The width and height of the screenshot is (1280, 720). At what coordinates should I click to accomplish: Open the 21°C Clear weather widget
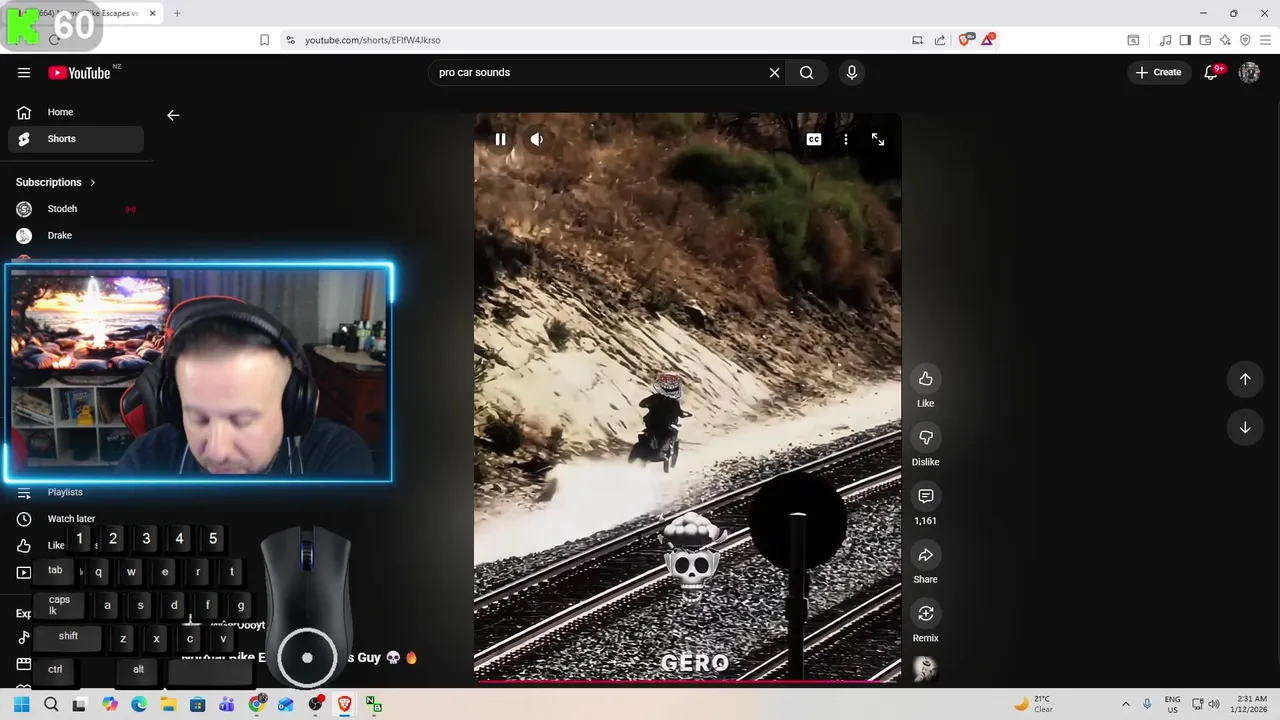pos(1033,705)
